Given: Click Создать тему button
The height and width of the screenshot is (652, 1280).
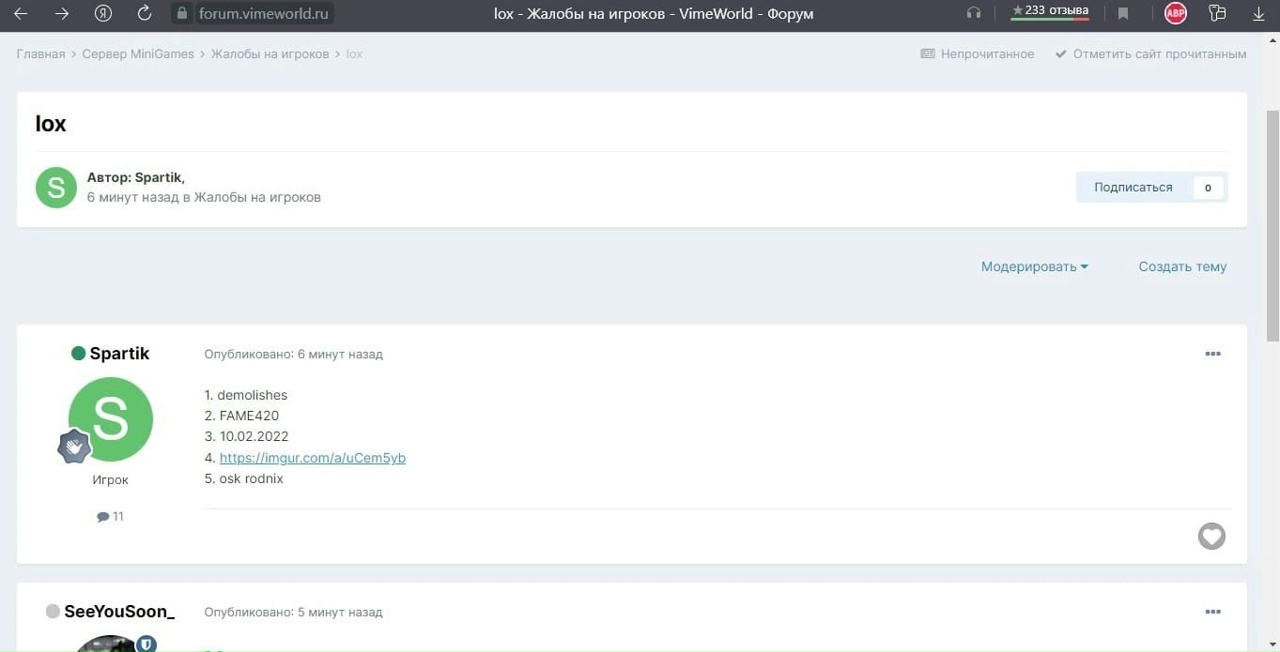Looking at the screenshot, I should [x=1182, y=267].
